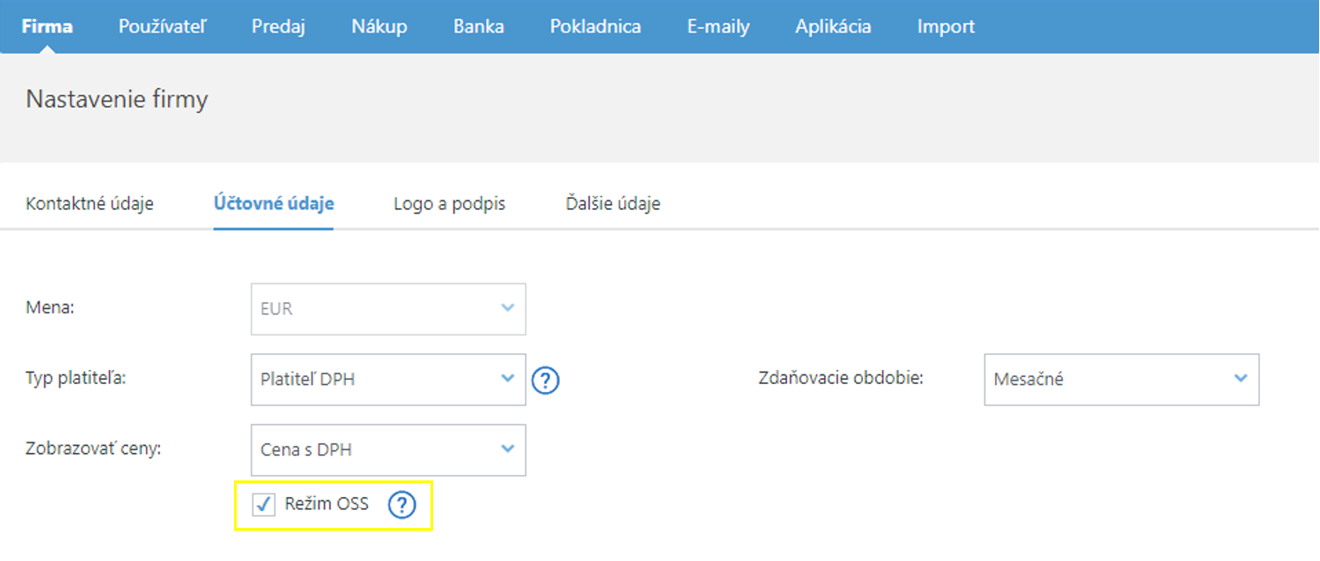Viewport: 1320px width, 561px height.
Task: Switch to the Kontaktné údaje tab
Action: tap(89, 204)
